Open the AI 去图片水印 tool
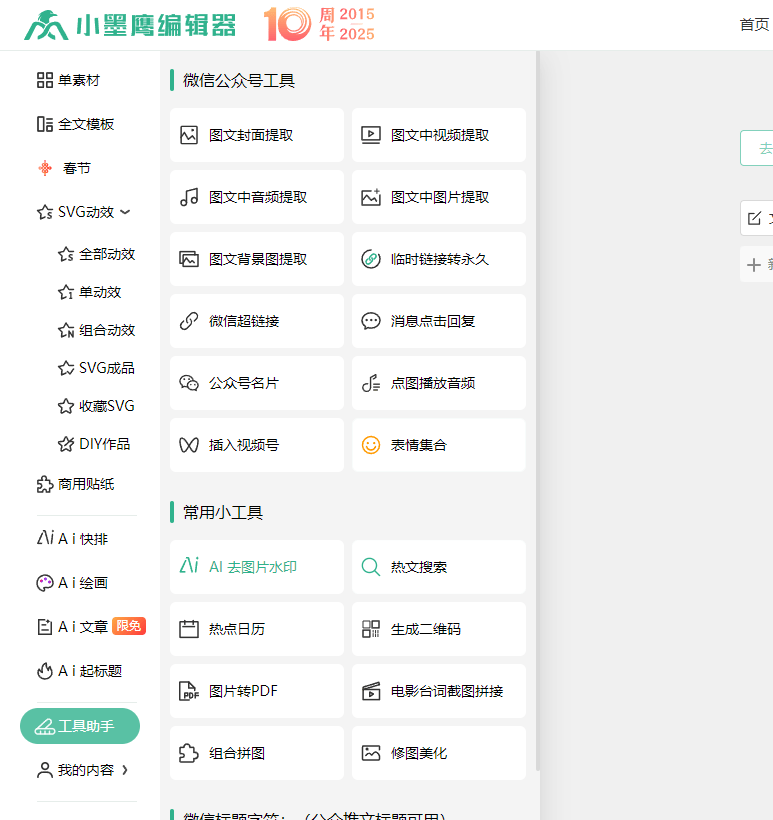This screenshot has height=820, width=773. [252, 567]
